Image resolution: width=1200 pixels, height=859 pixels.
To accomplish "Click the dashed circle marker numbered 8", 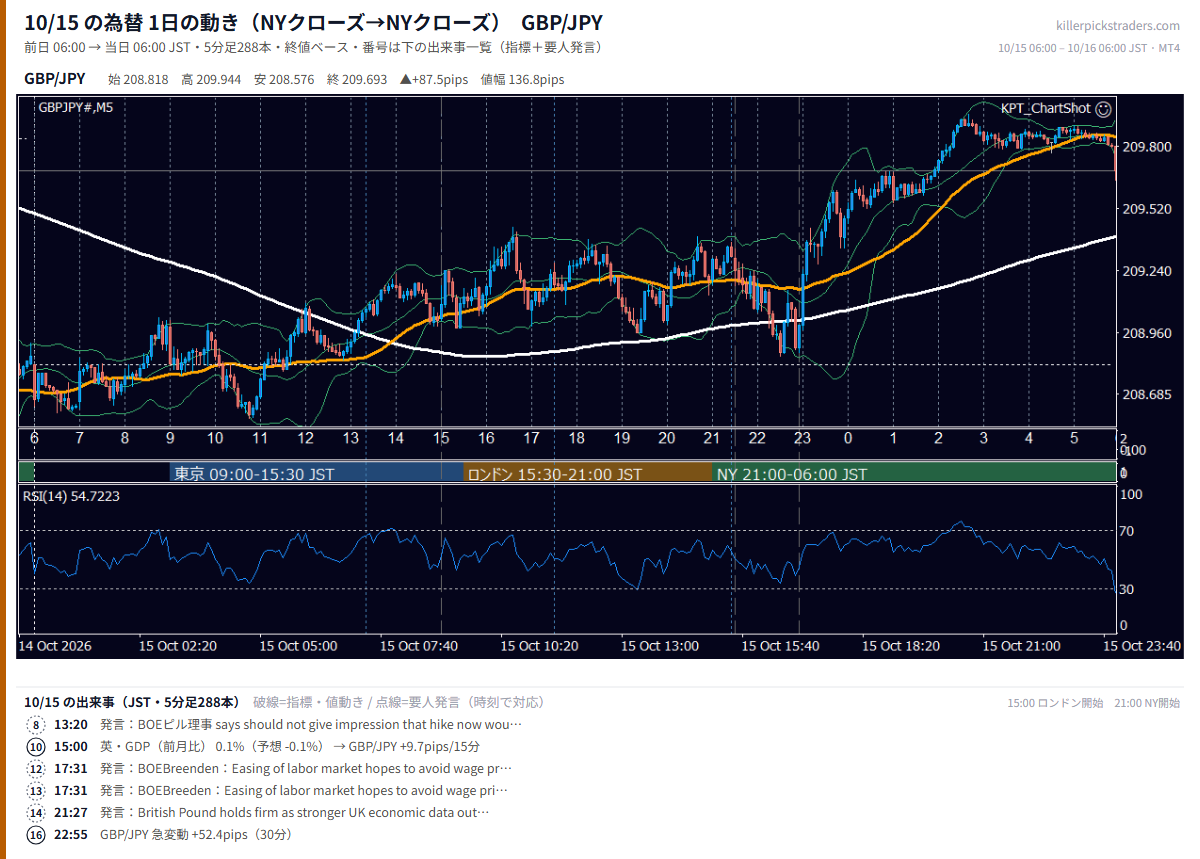I will point(37,725).
